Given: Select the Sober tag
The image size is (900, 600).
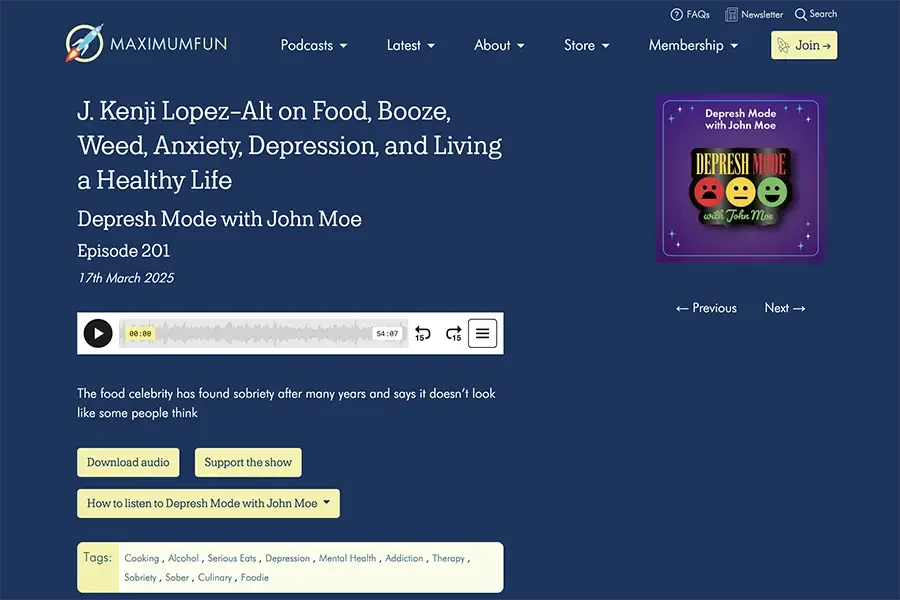Looking at the screenshot, I should point(177,578).
